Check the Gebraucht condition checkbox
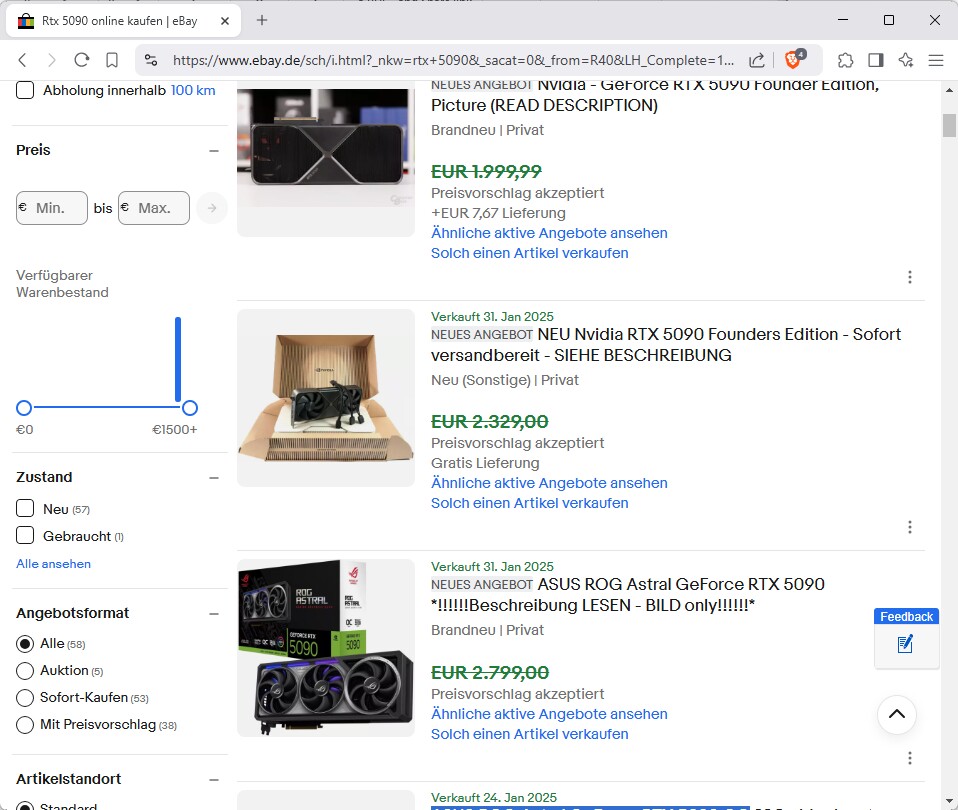 tap(25, 536)
